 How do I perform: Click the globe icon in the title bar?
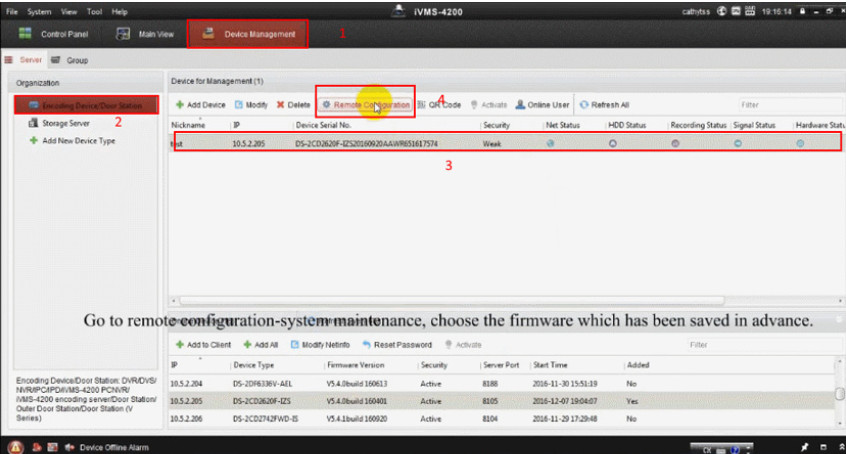click(721, 11)
